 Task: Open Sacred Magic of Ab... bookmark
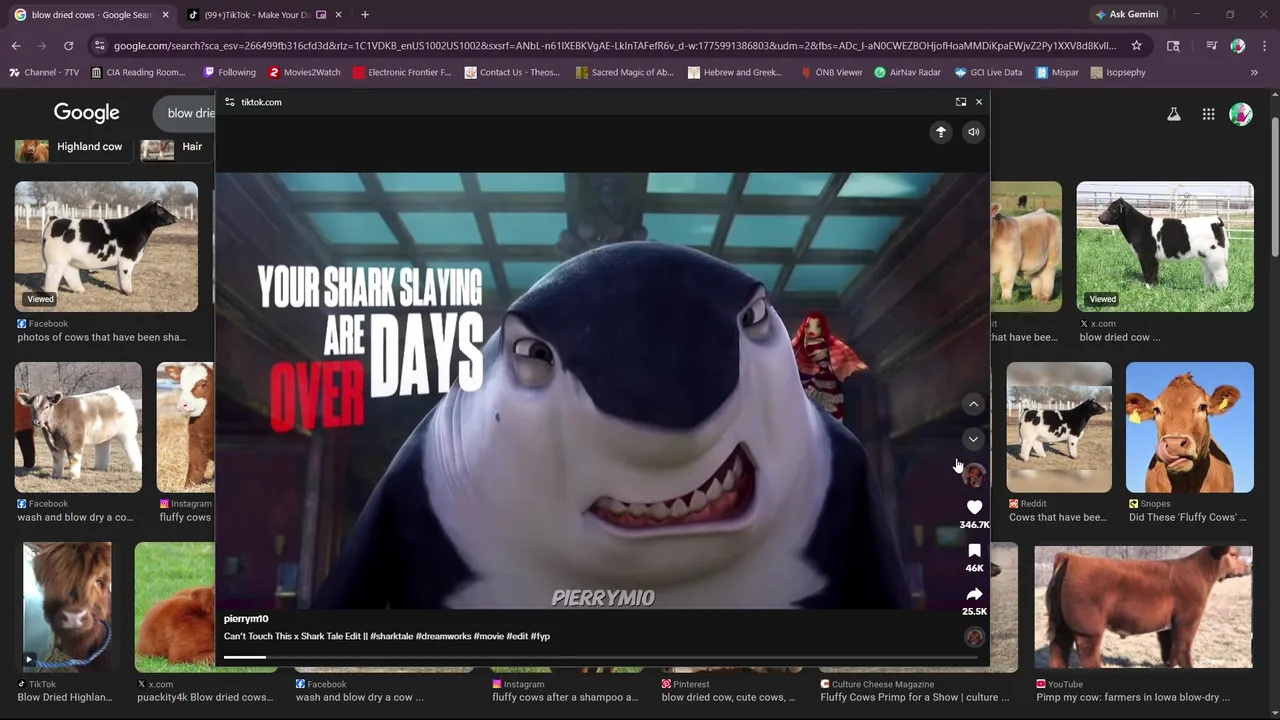point(625,72)
